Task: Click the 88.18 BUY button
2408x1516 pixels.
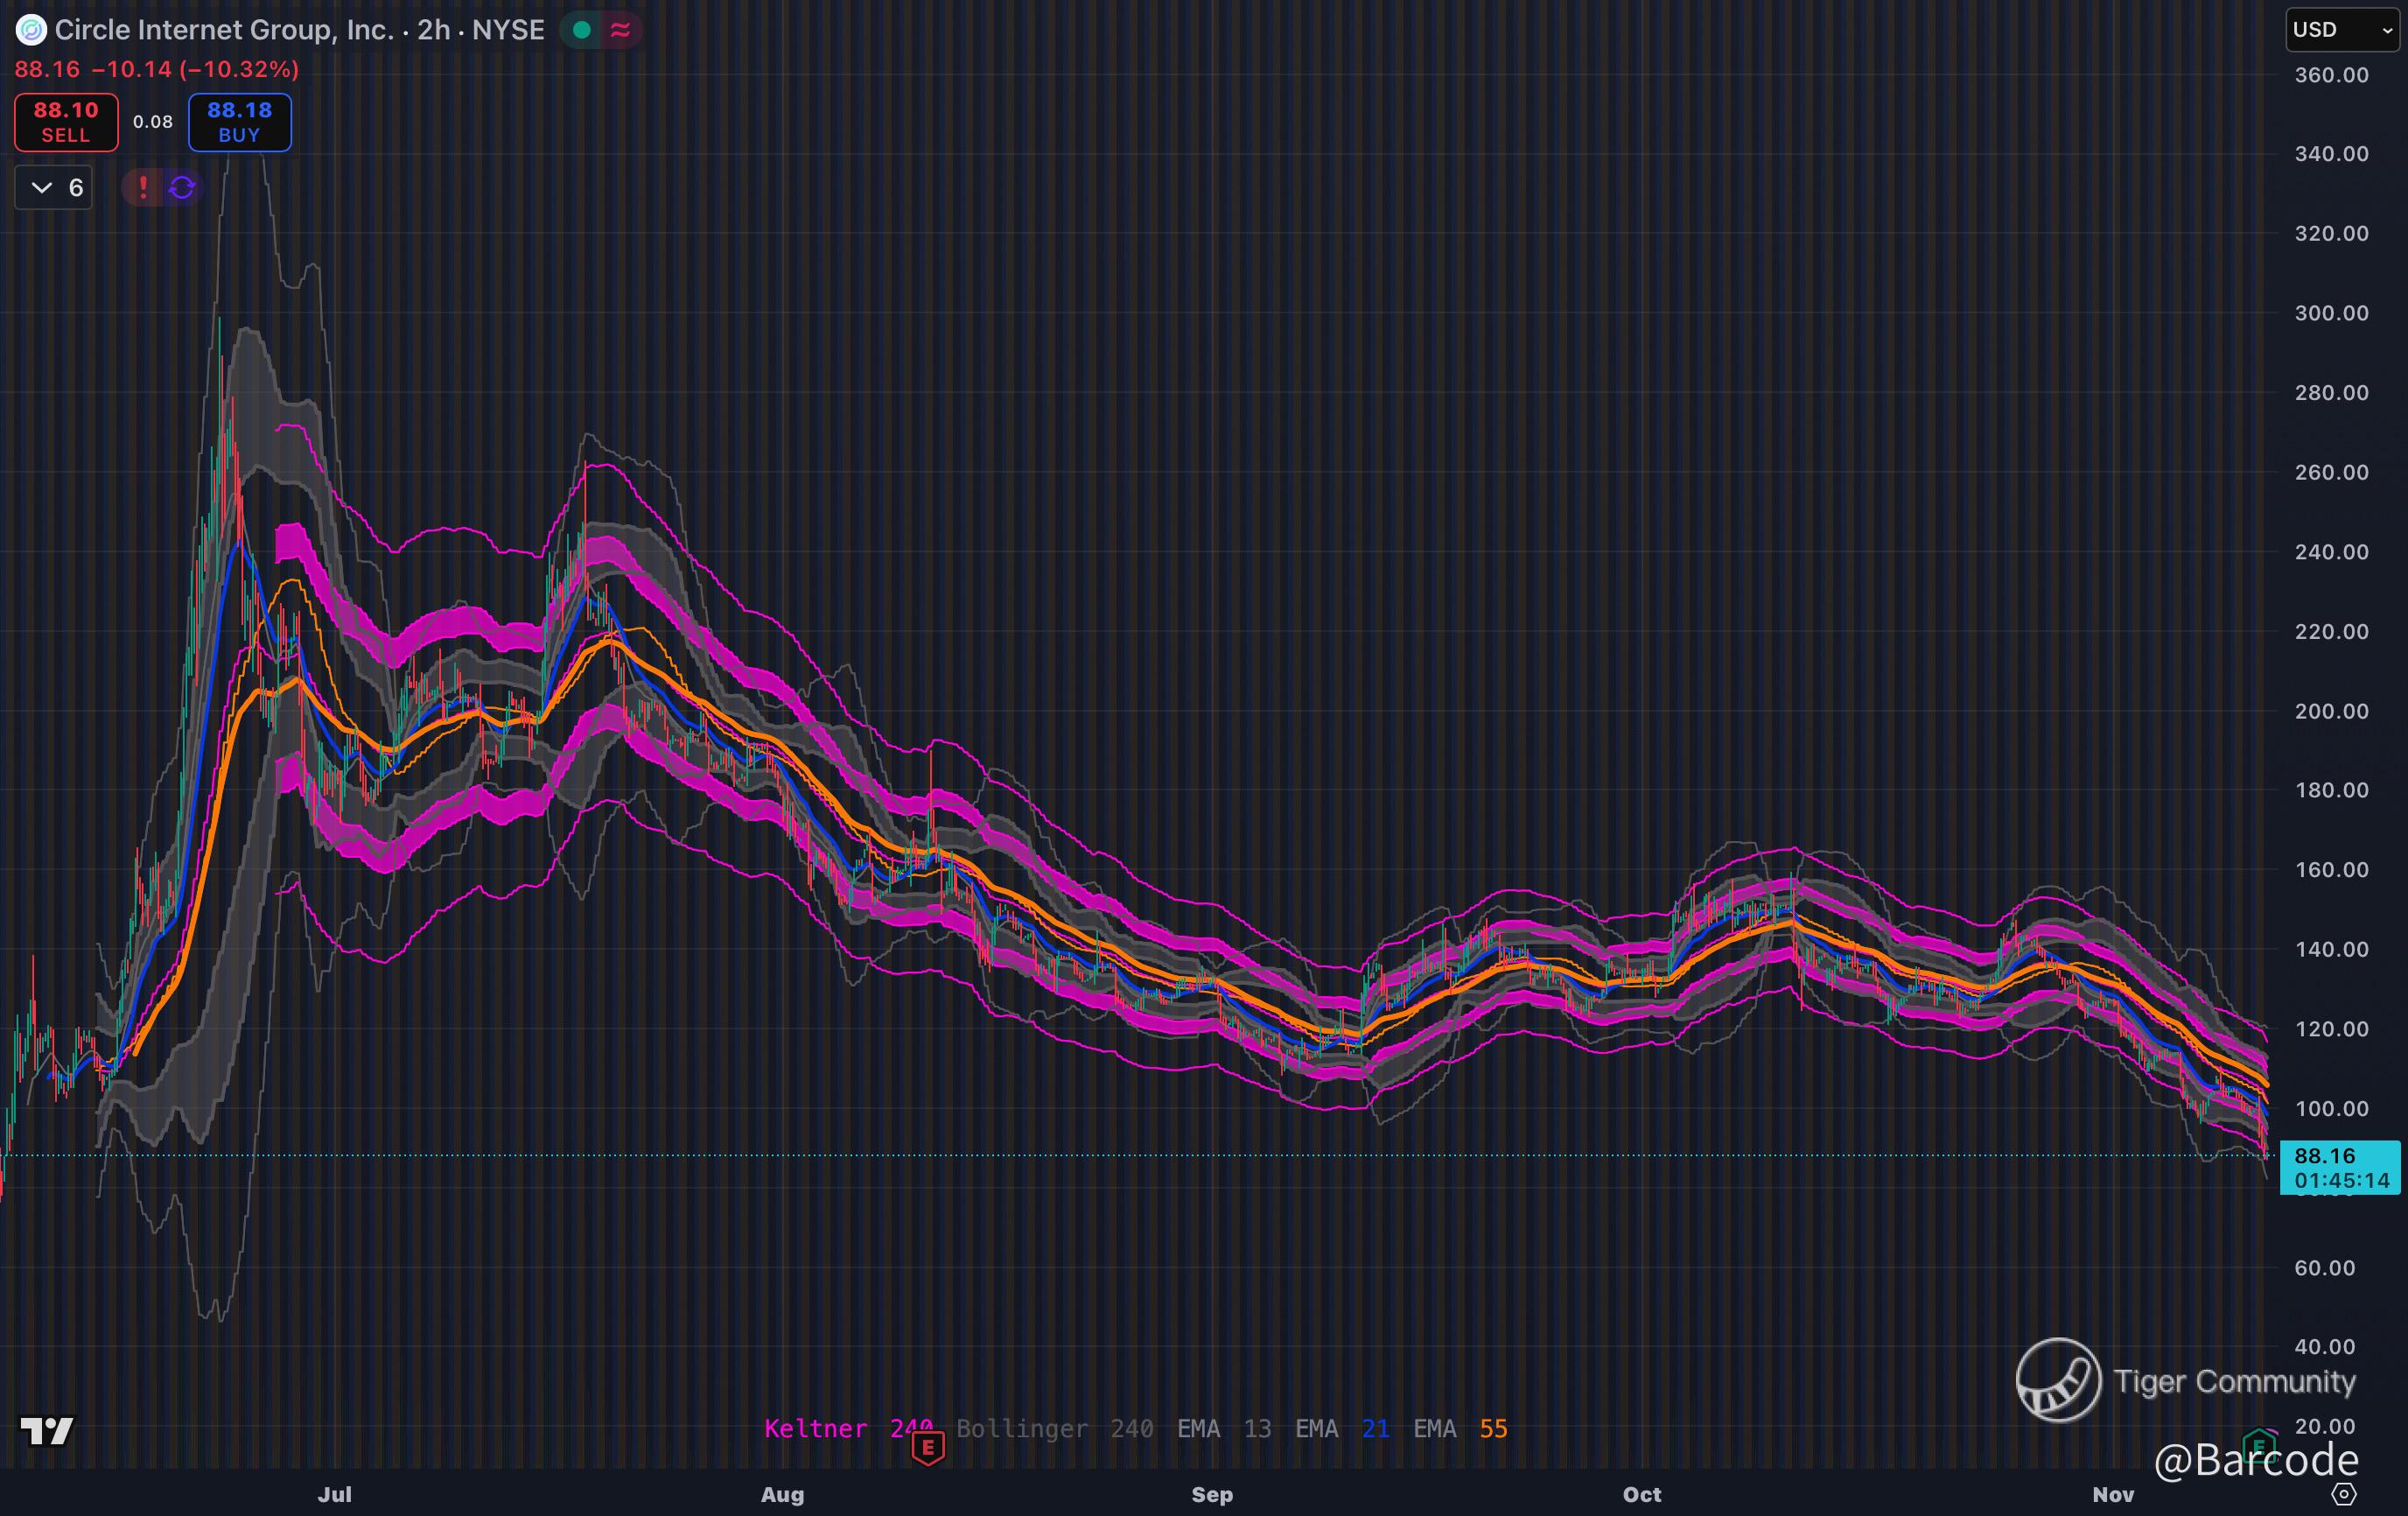Action: [240, 122]
